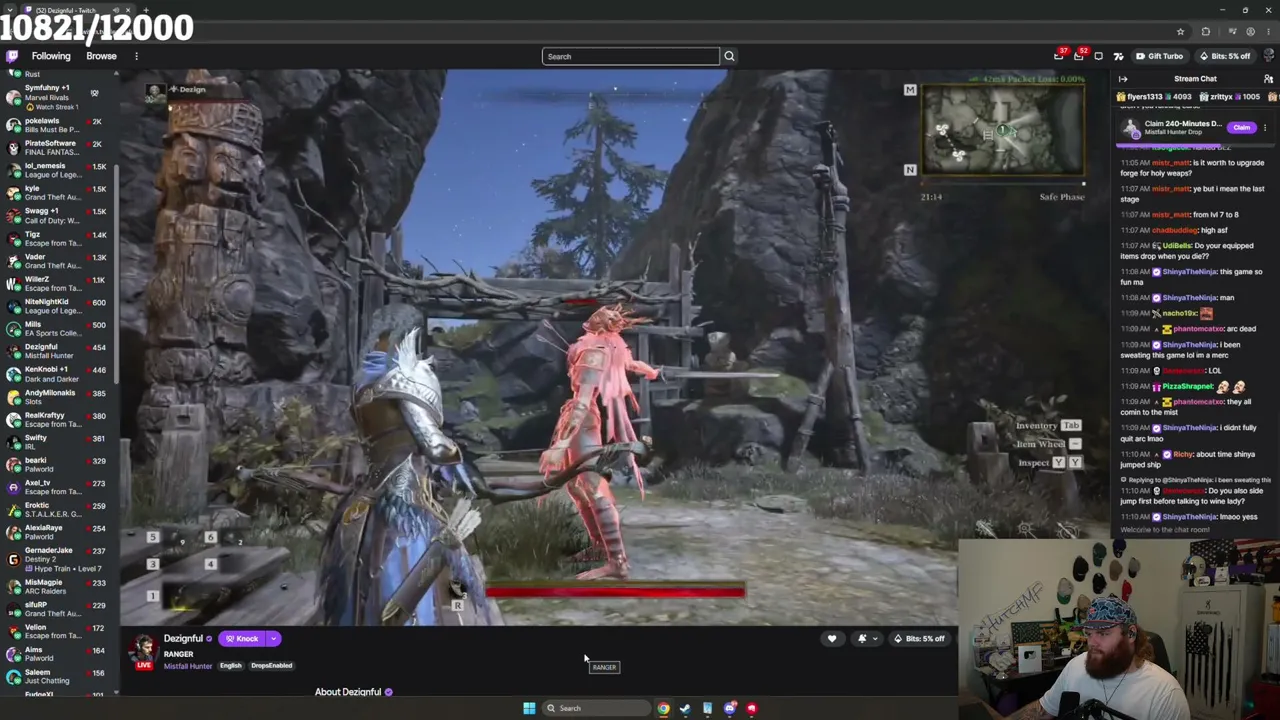Open kyle channel in sidebar
The width and height of the screenshot is (1280, 720).
tap(58, 192)
